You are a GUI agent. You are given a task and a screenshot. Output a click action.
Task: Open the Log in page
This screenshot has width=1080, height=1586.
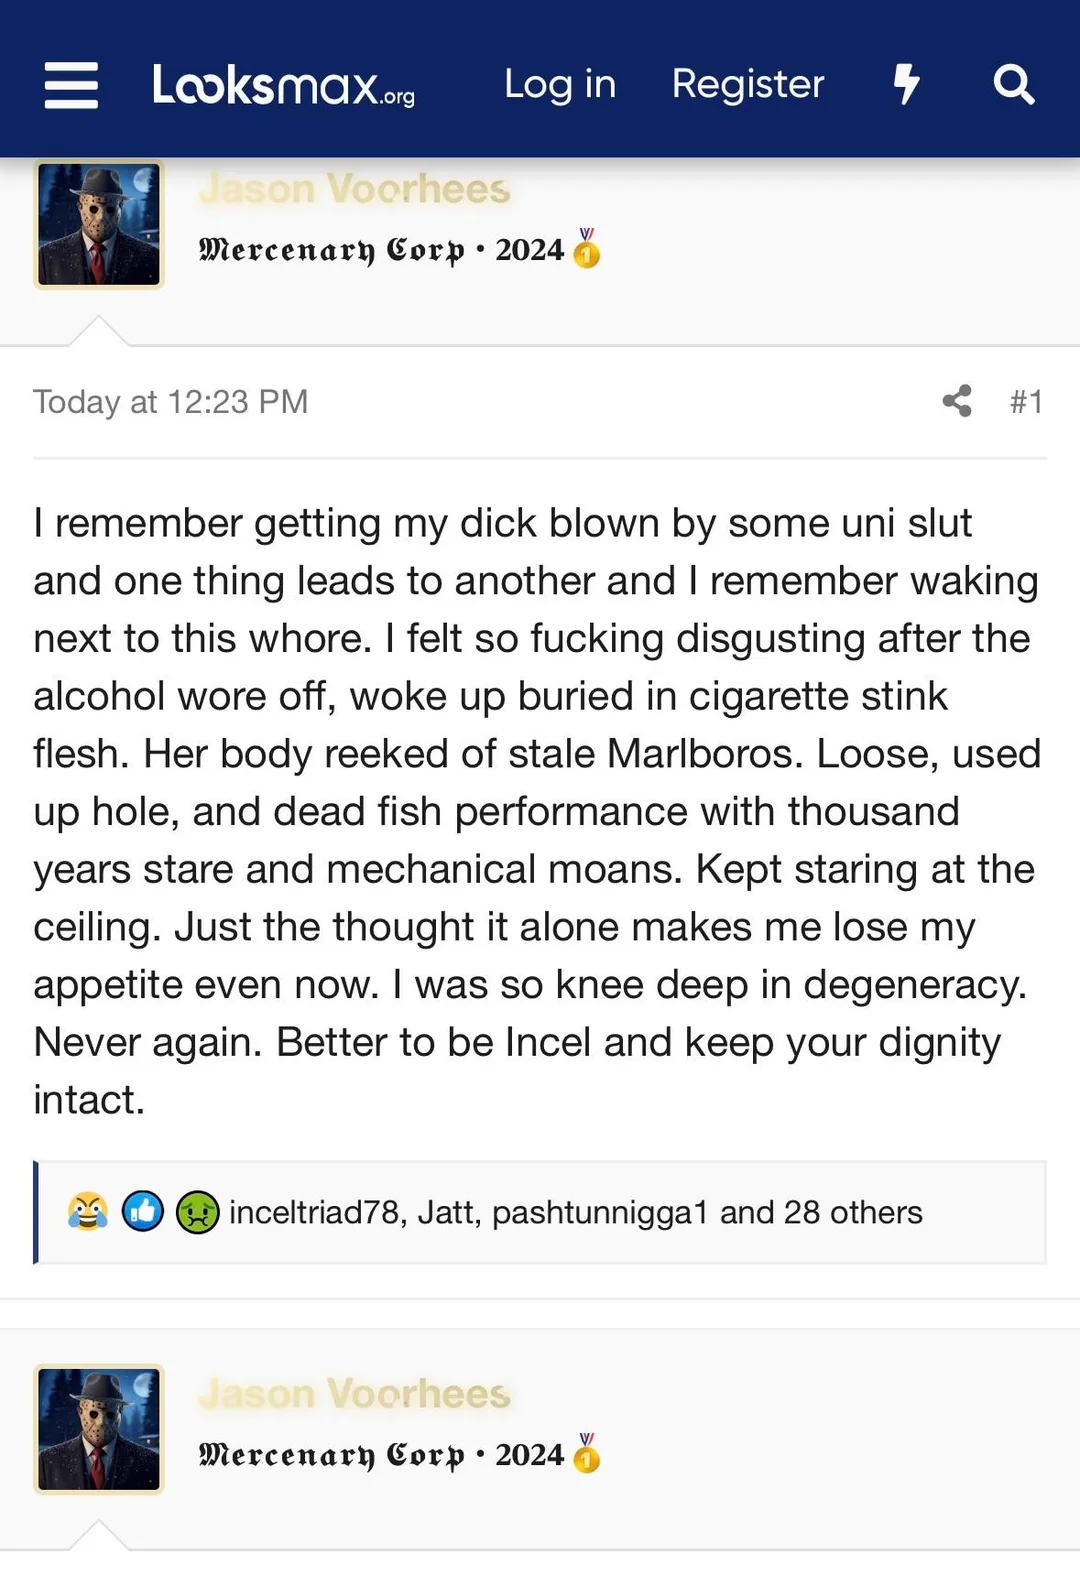pos(559,85)
